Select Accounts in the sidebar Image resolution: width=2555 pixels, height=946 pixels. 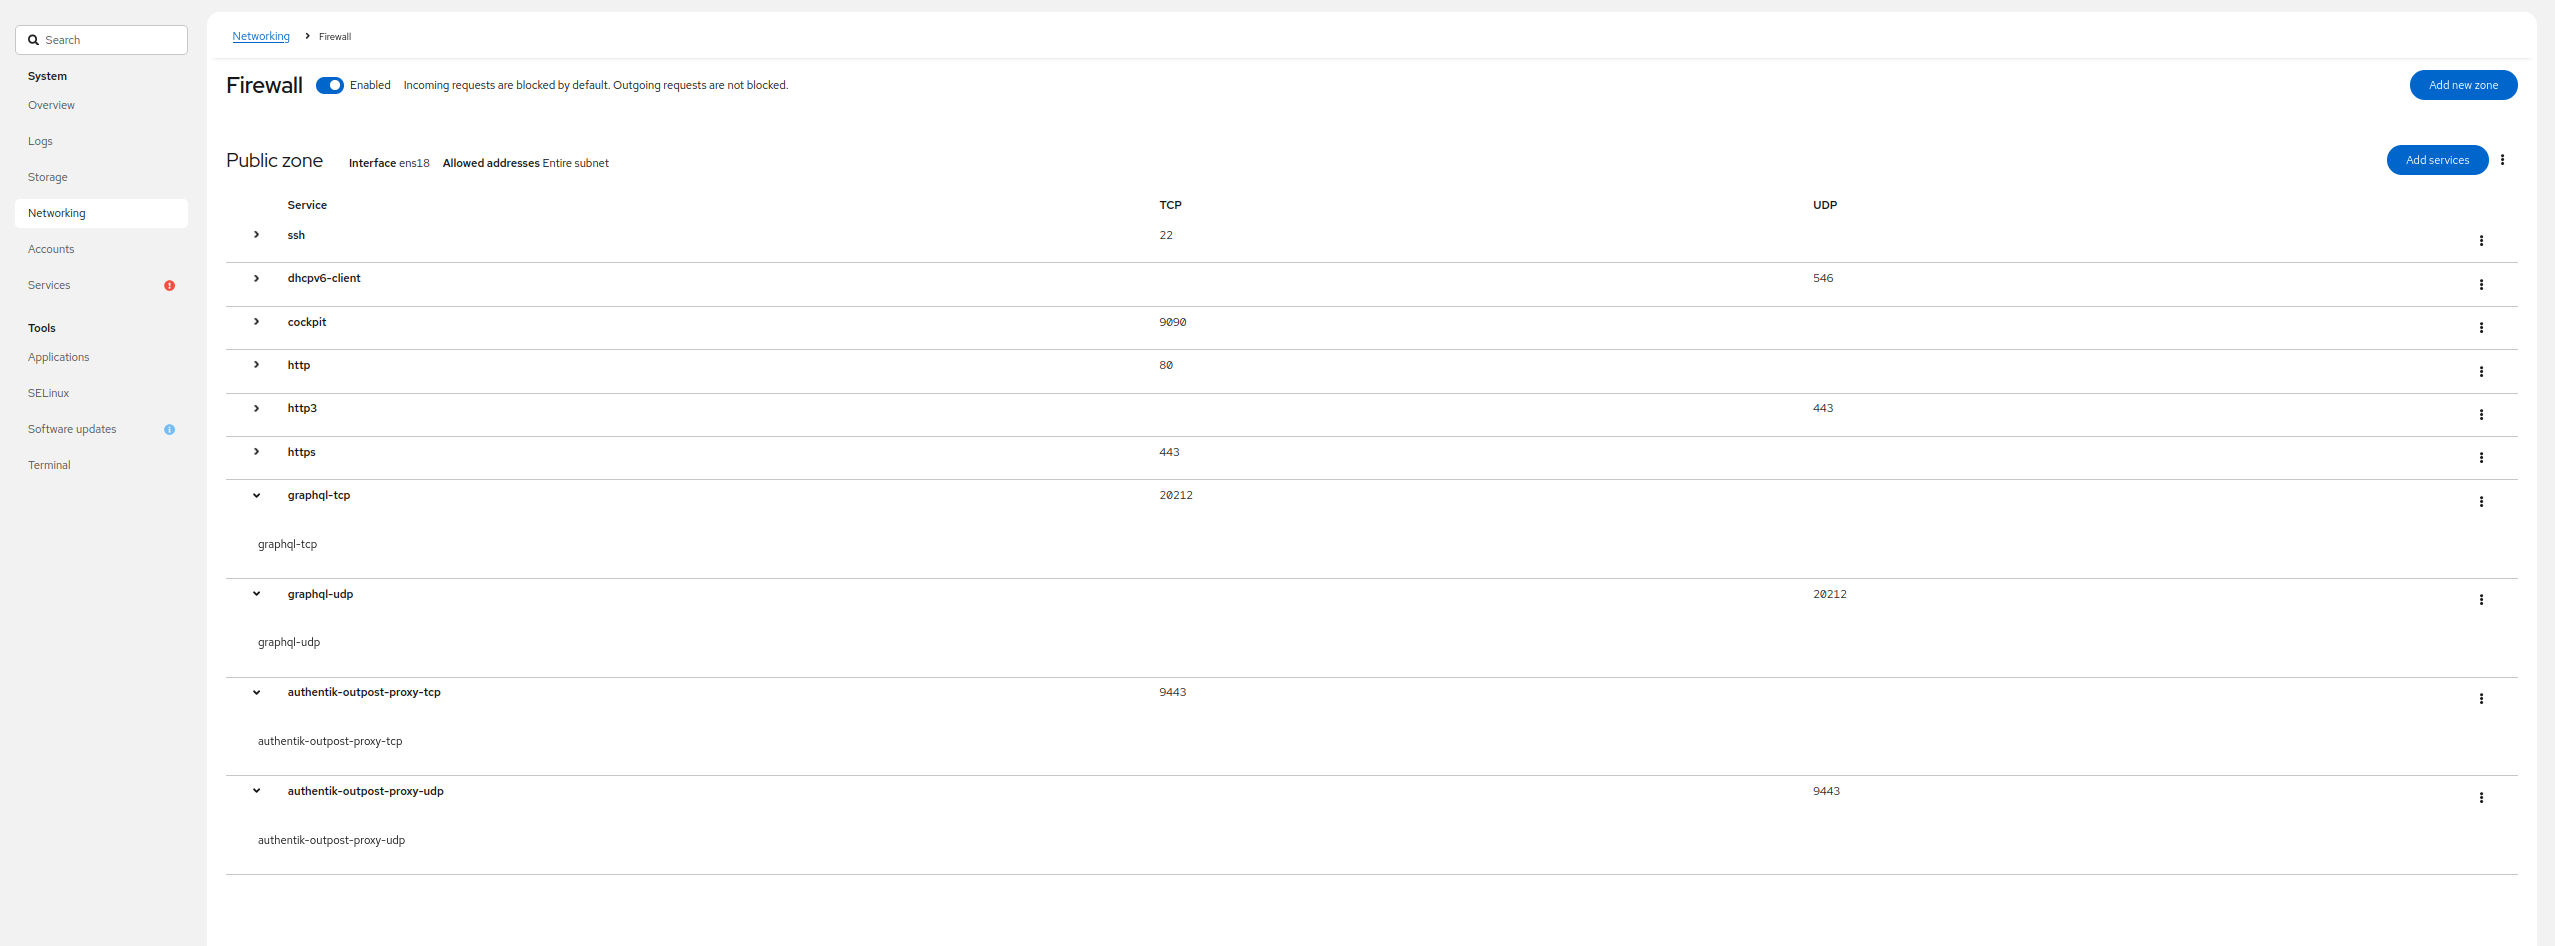(51, 250)
